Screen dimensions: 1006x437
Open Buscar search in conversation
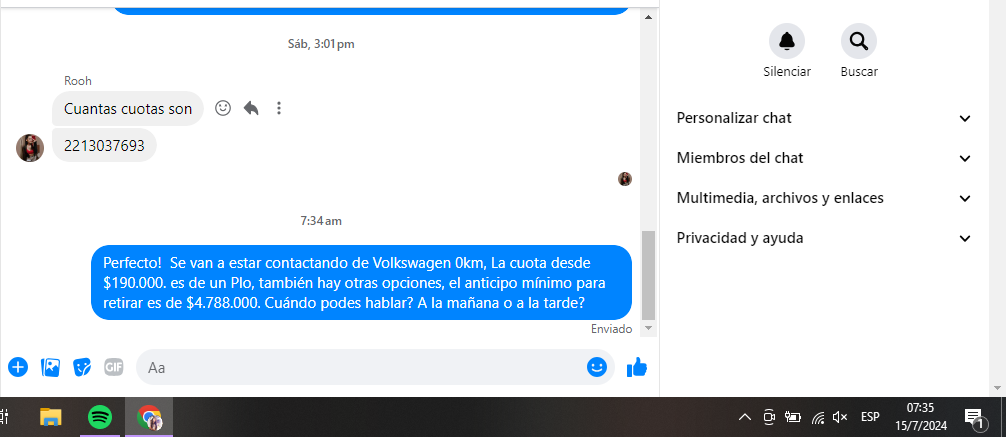[858, 41]
